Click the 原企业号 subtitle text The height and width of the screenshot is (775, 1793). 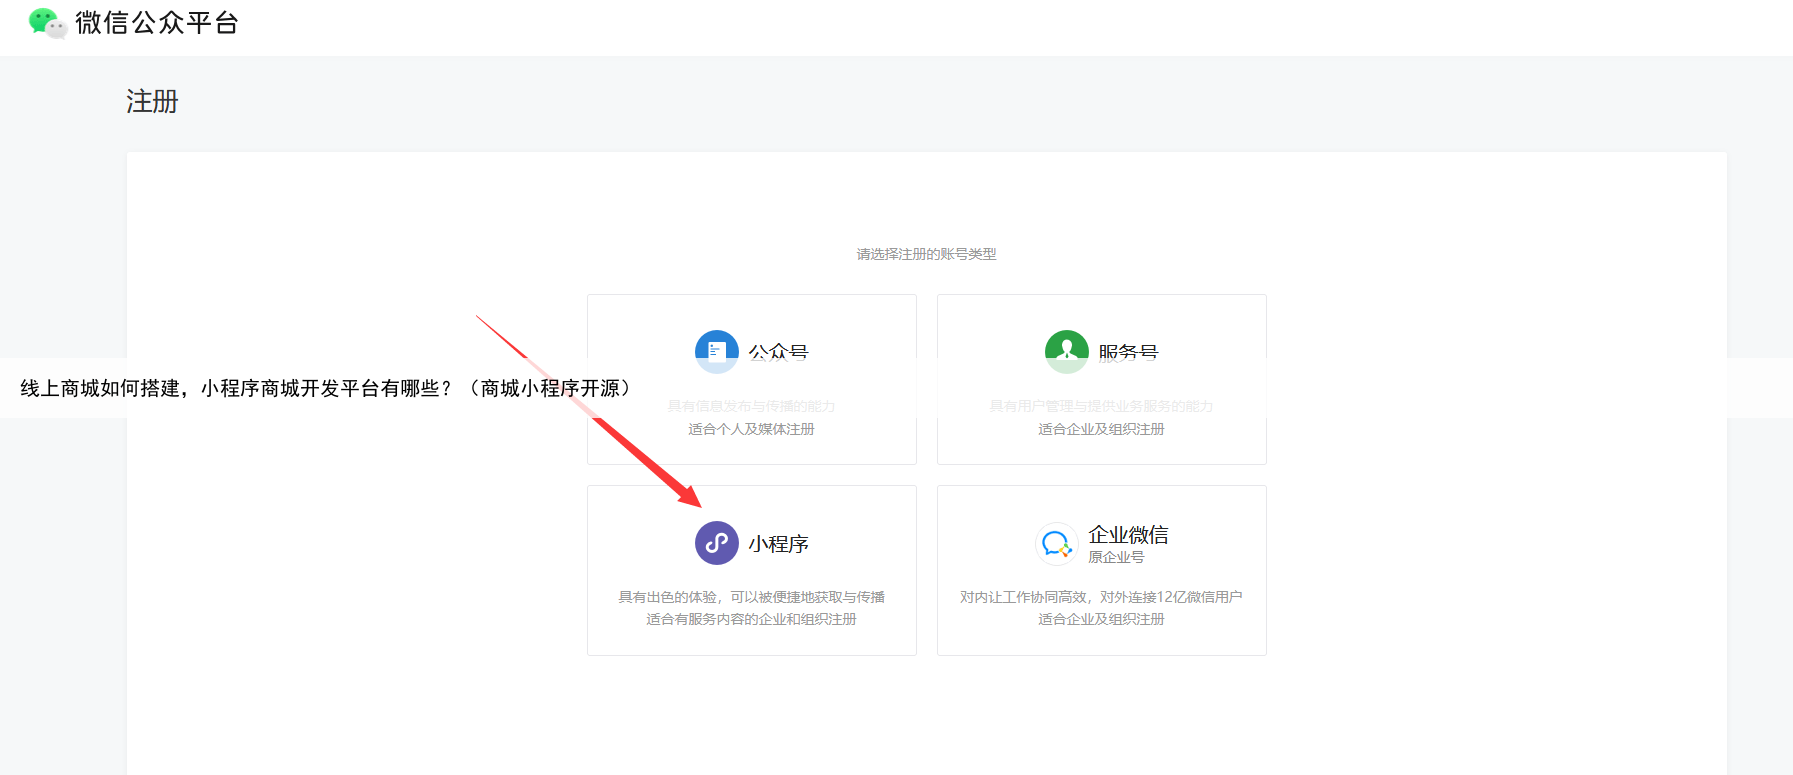(x=1116, y=558)
